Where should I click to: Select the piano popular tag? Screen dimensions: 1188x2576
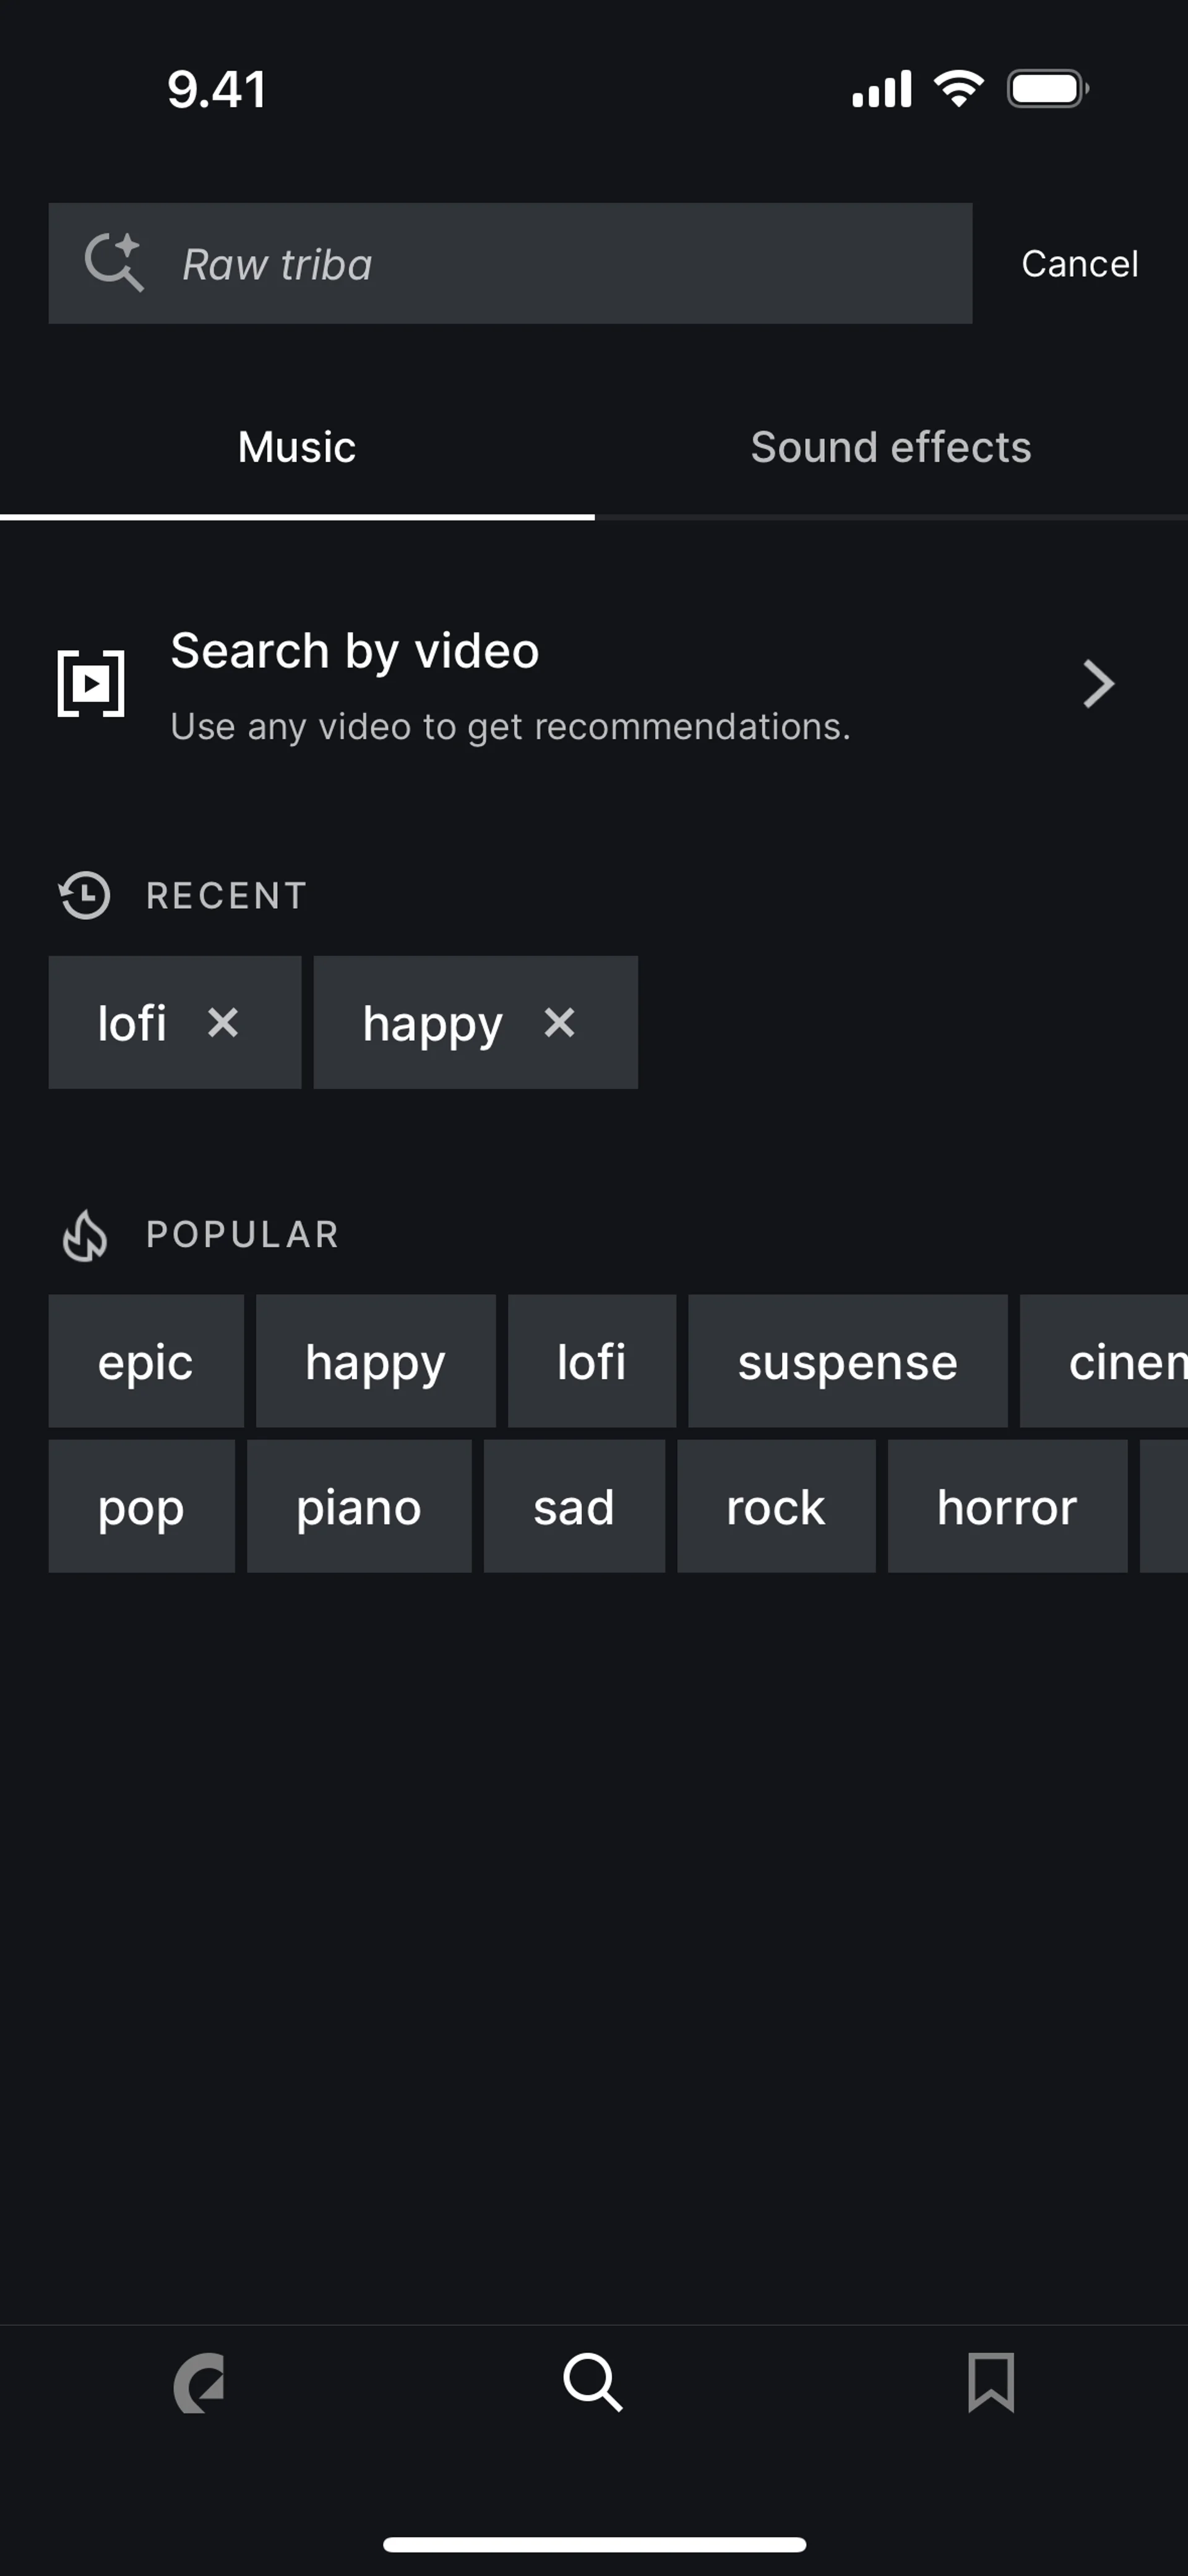click(359, 1507)
